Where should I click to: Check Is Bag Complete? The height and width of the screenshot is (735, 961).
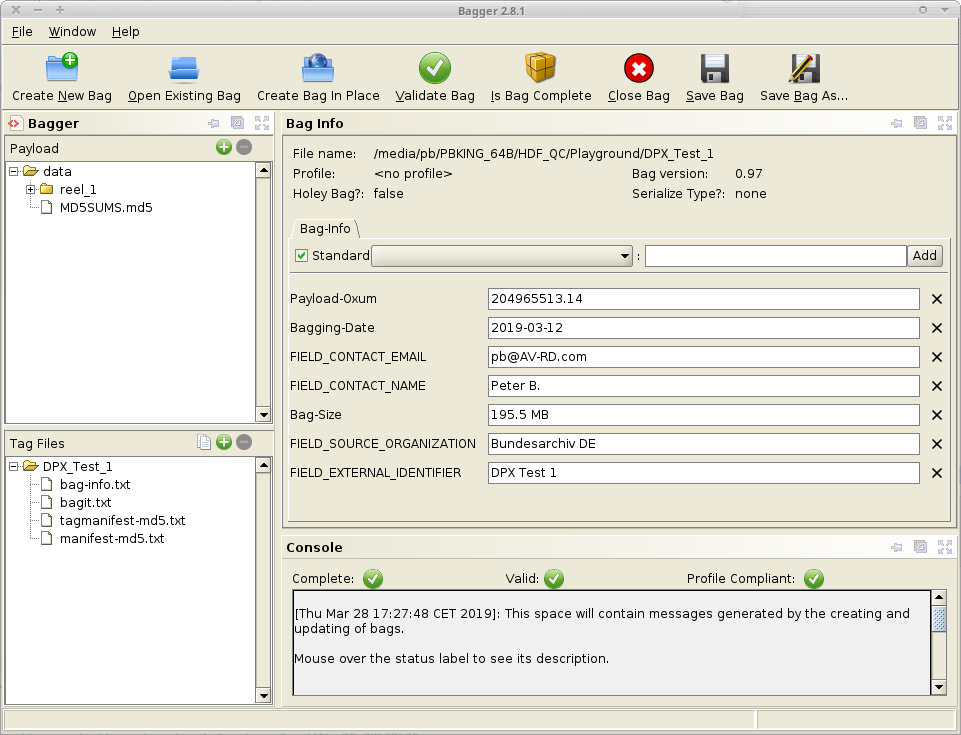(540, 69)
